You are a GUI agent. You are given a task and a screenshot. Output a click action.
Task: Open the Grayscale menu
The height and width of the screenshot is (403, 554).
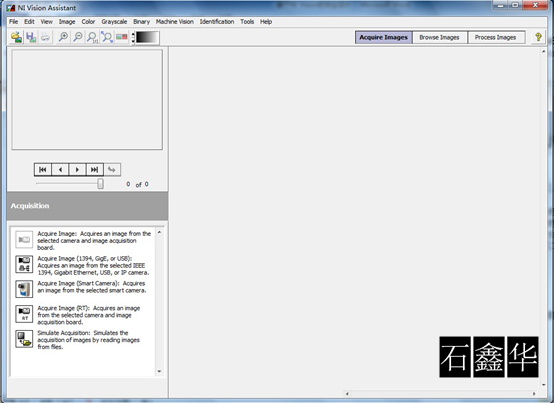[x=114, y=22]
